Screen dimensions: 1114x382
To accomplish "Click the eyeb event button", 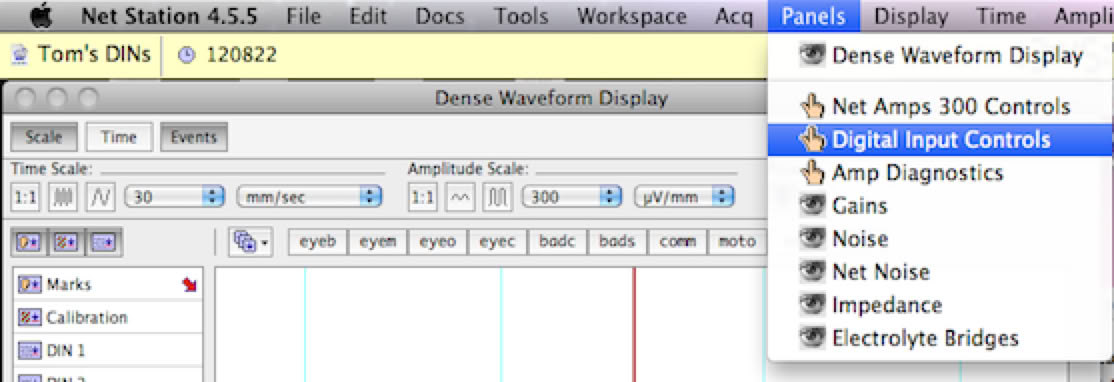I will point(318,242).
